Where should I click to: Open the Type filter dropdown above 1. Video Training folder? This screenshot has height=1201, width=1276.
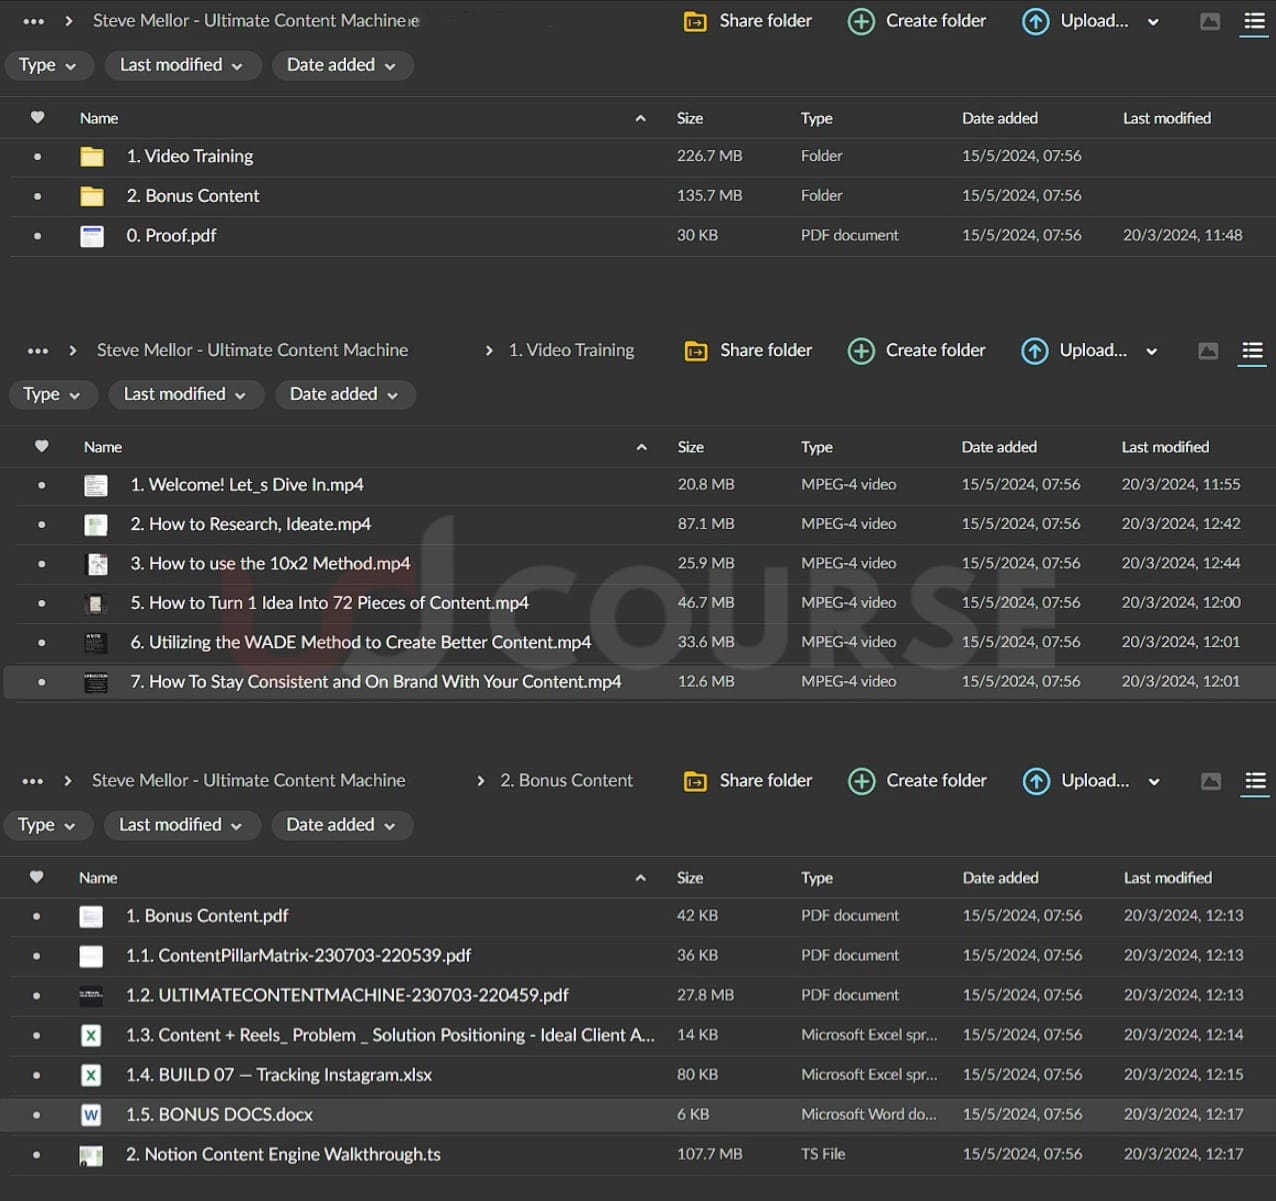47,65
